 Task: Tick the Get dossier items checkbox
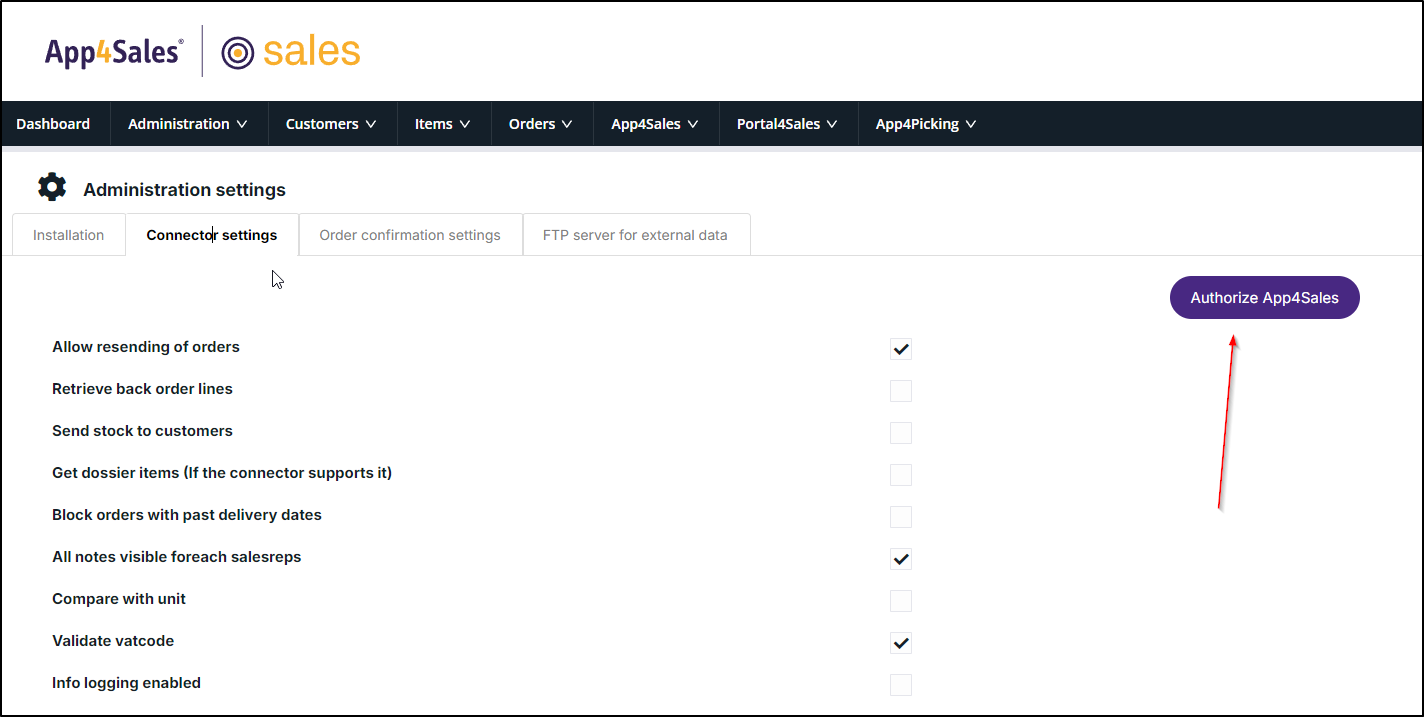[901, 475]
